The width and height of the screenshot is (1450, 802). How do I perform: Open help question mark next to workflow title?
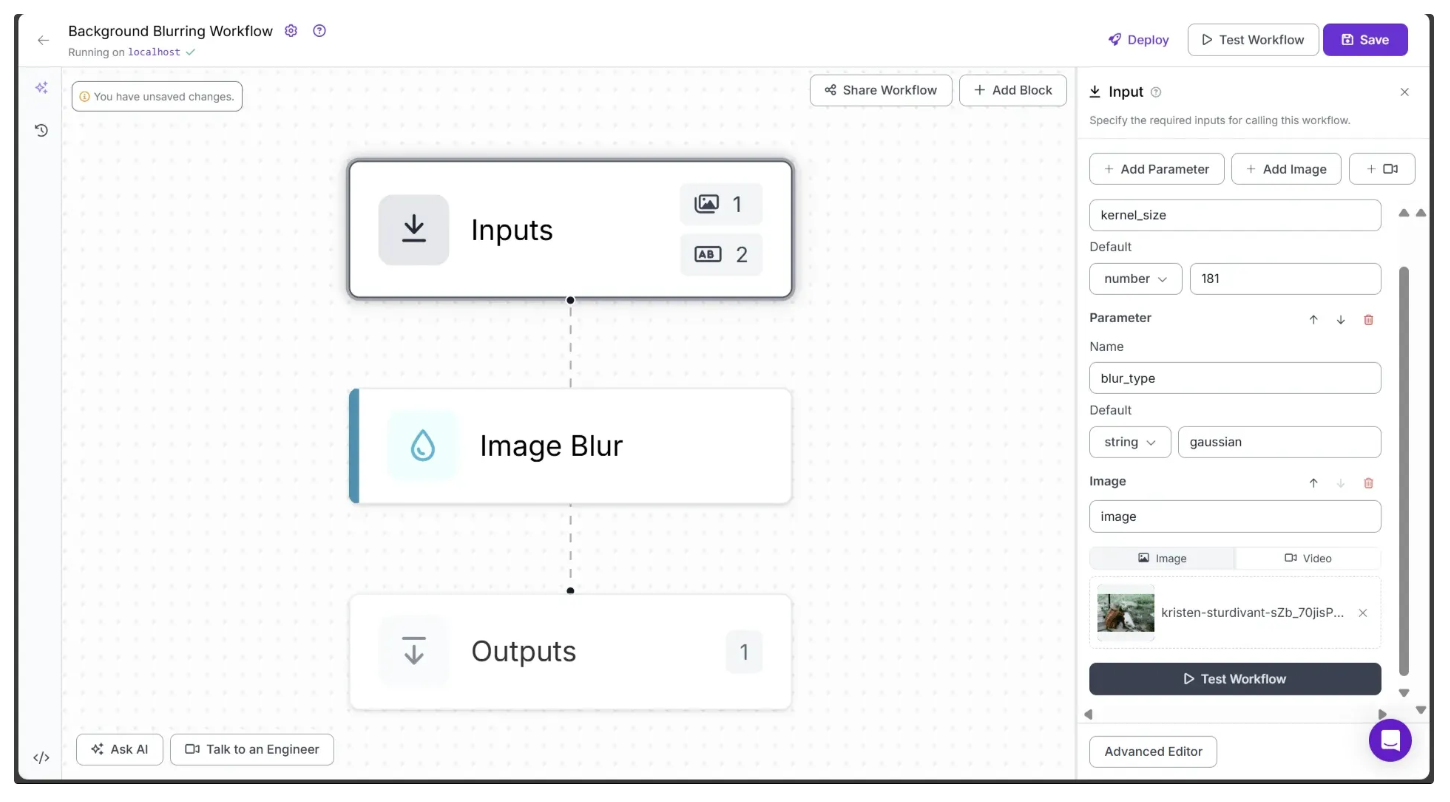(319, 31)
